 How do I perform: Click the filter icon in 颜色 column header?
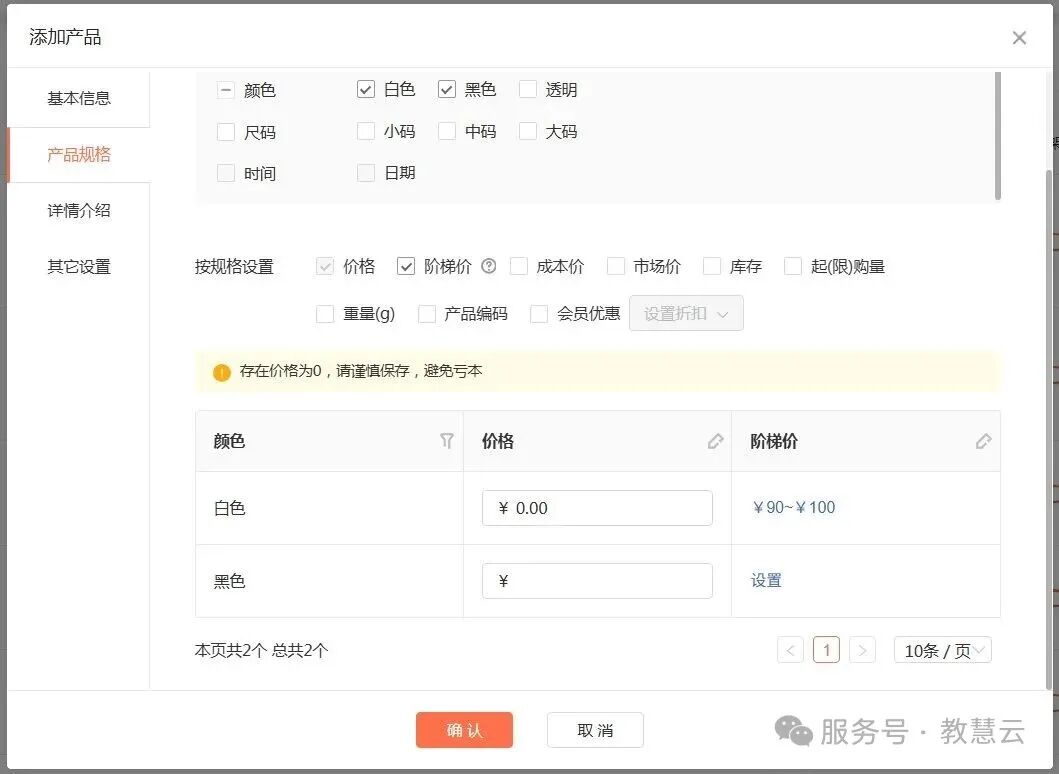click(446, 441)
